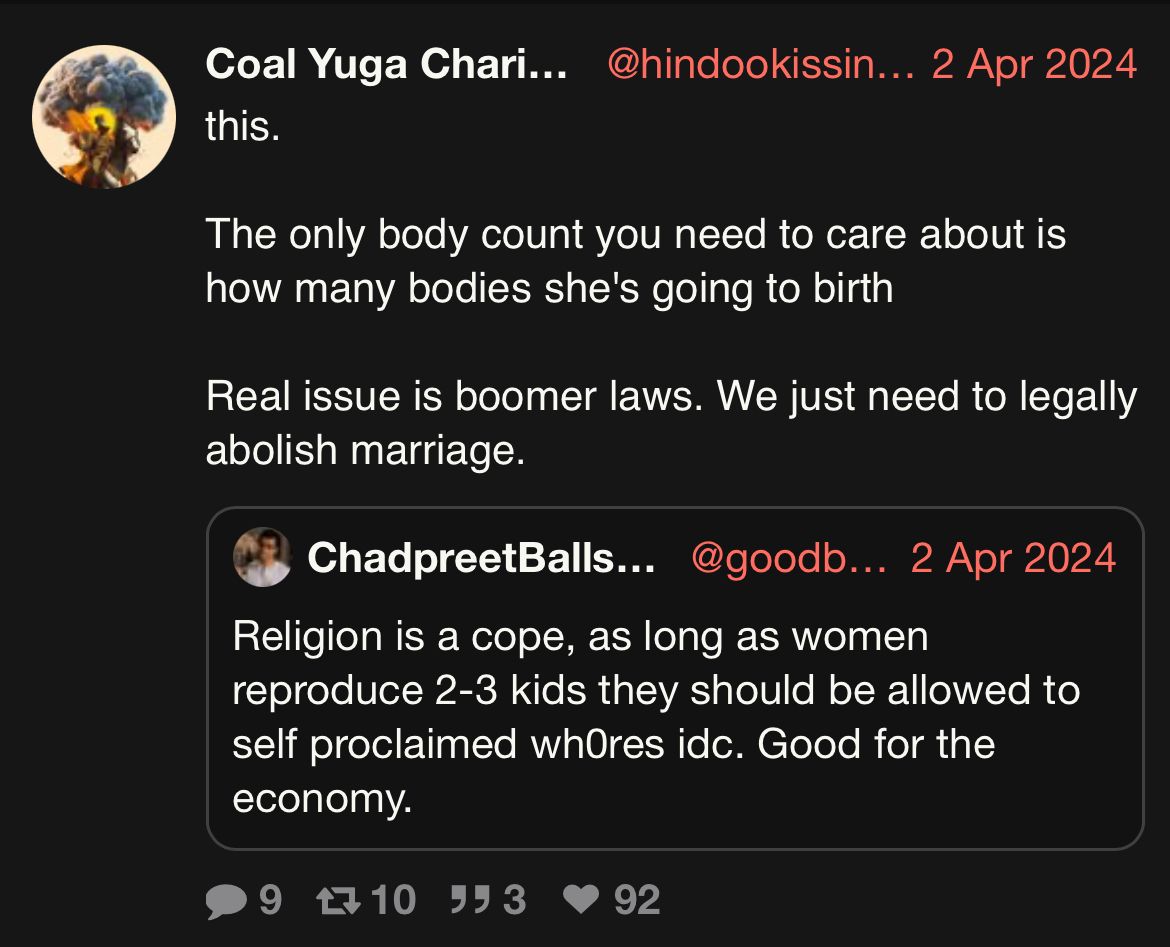The image size is (1170, 947).
Task: Open Coal Yuga Chari display name
Action: pyautogui.click(x=387, y=64)
